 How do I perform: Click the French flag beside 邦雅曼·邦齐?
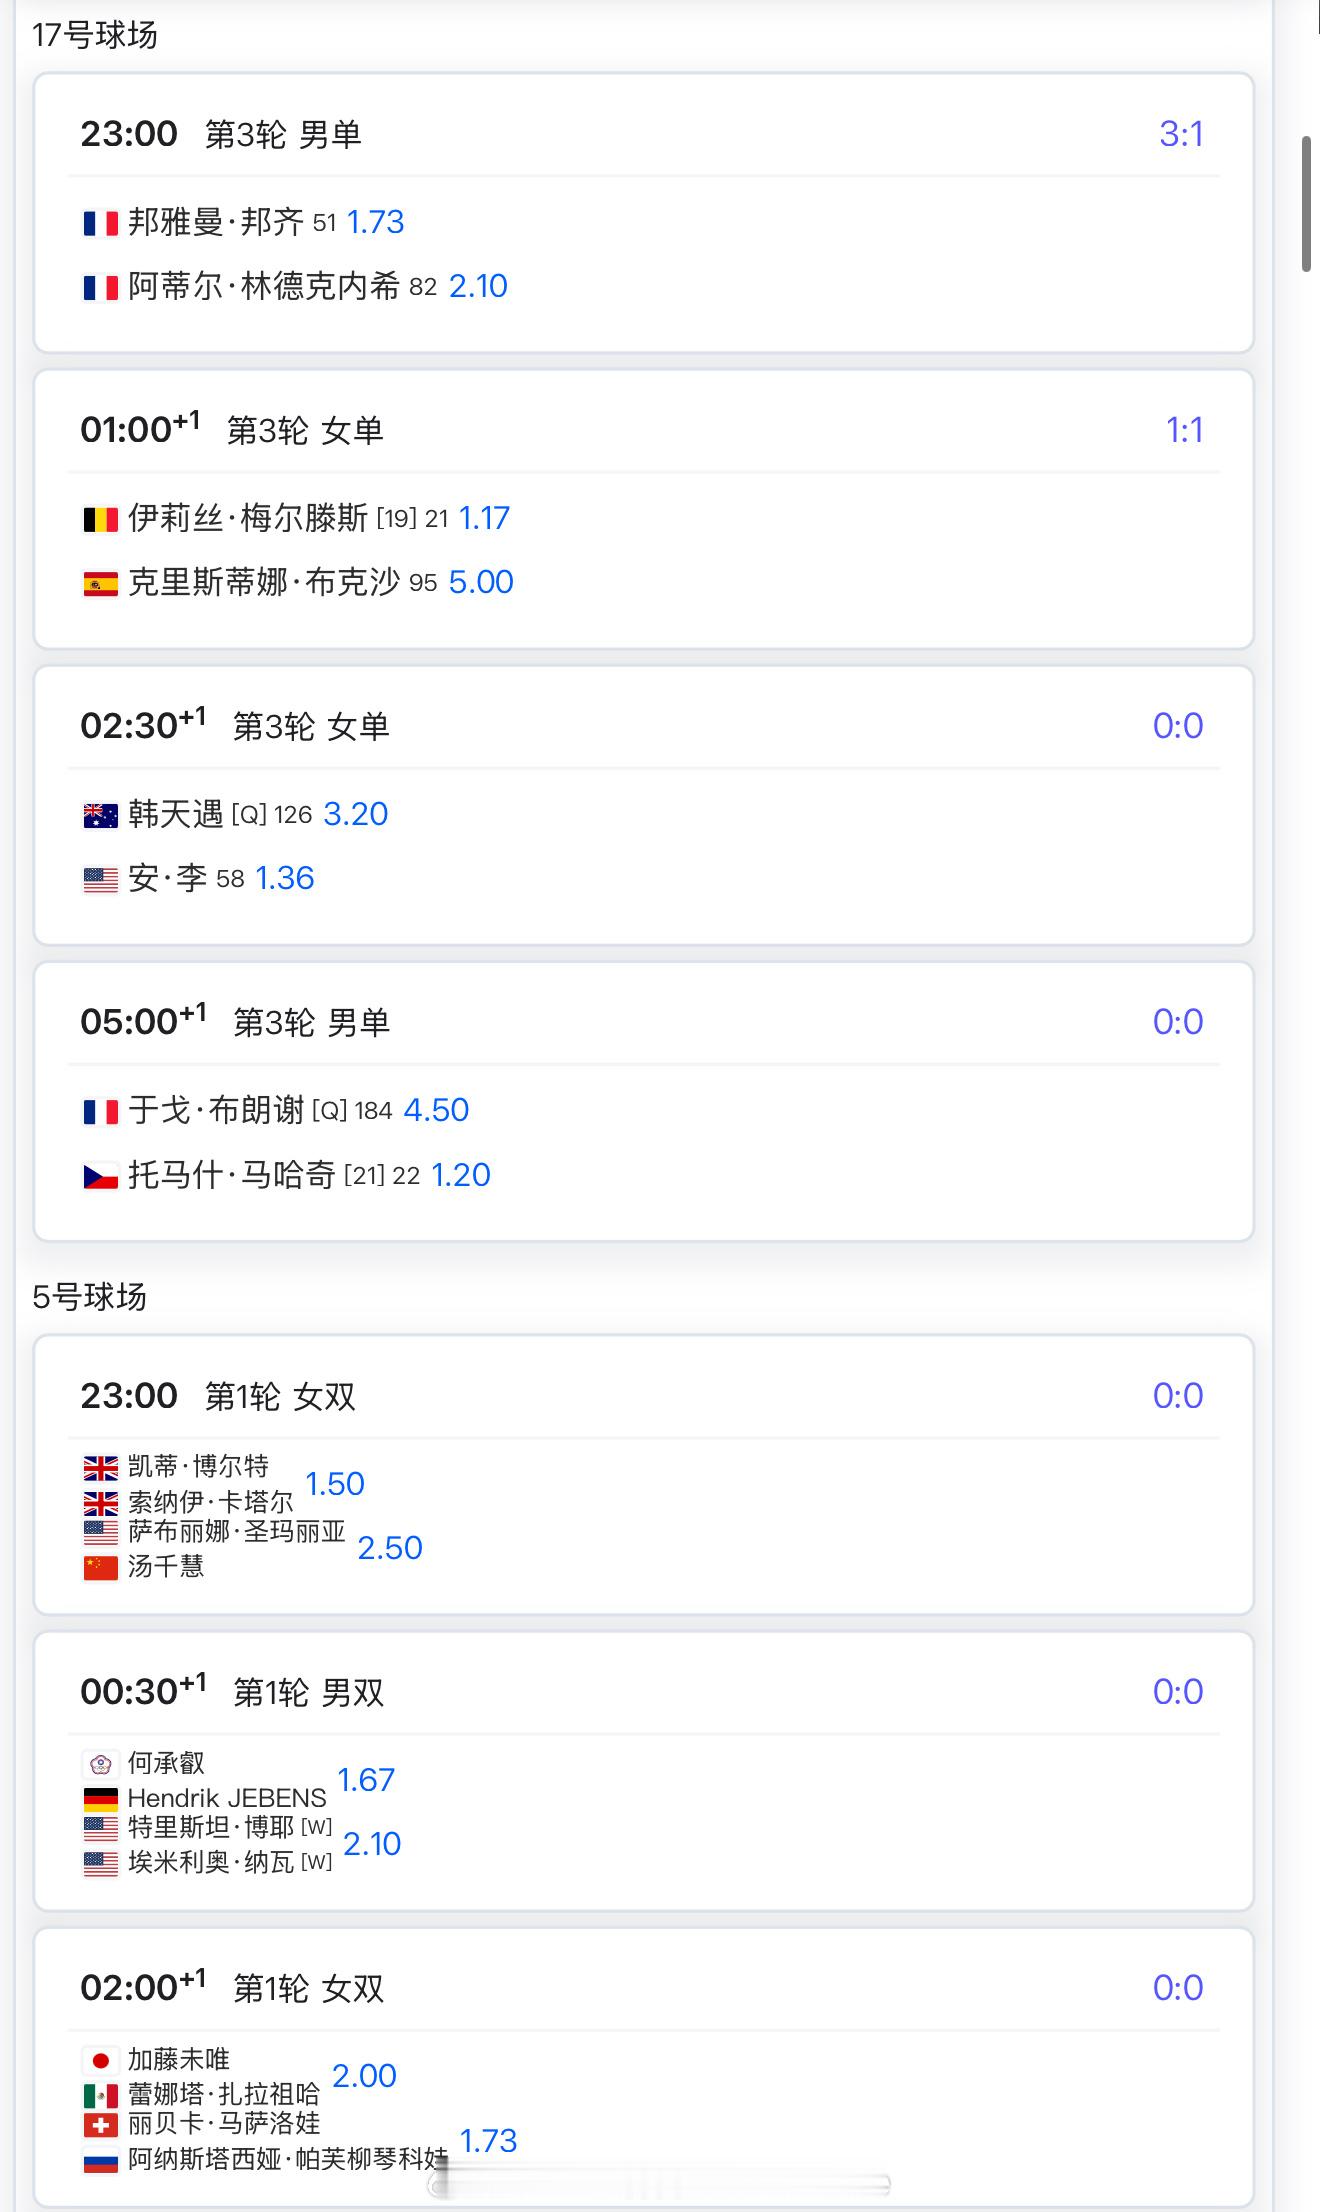tap(100, 223)
